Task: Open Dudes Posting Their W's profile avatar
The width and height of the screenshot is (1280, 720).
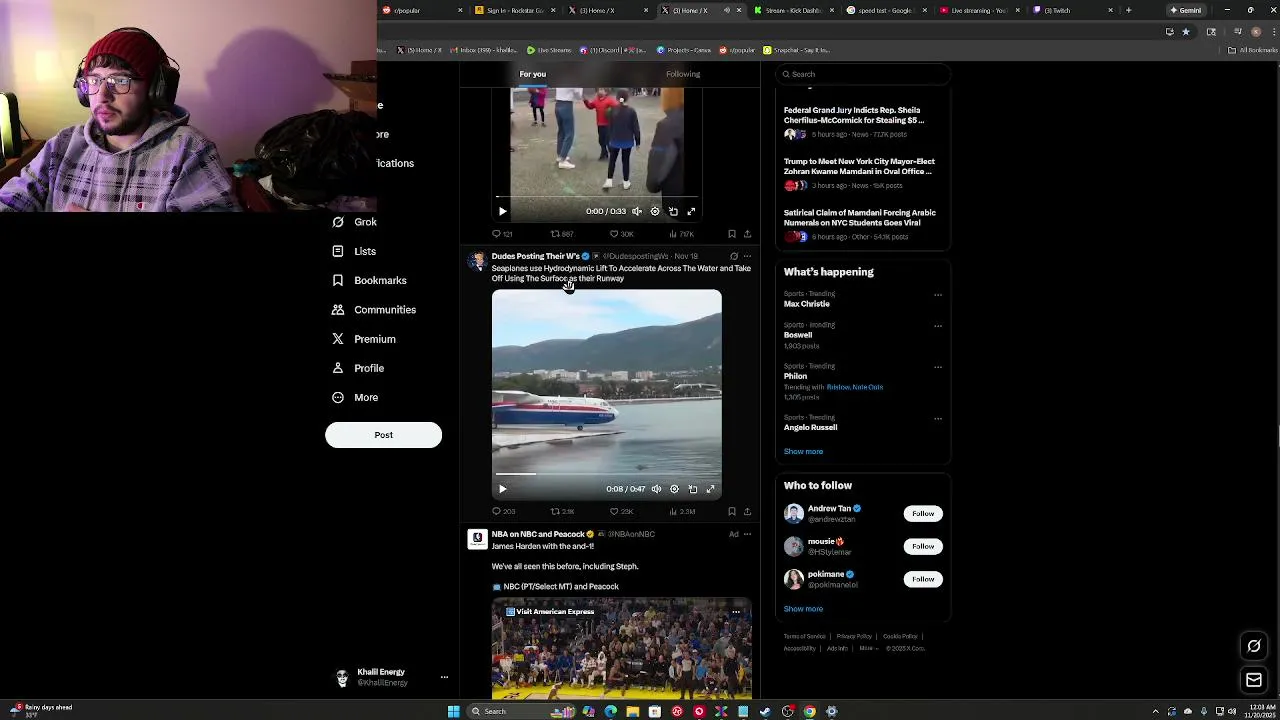Action: 477,262
